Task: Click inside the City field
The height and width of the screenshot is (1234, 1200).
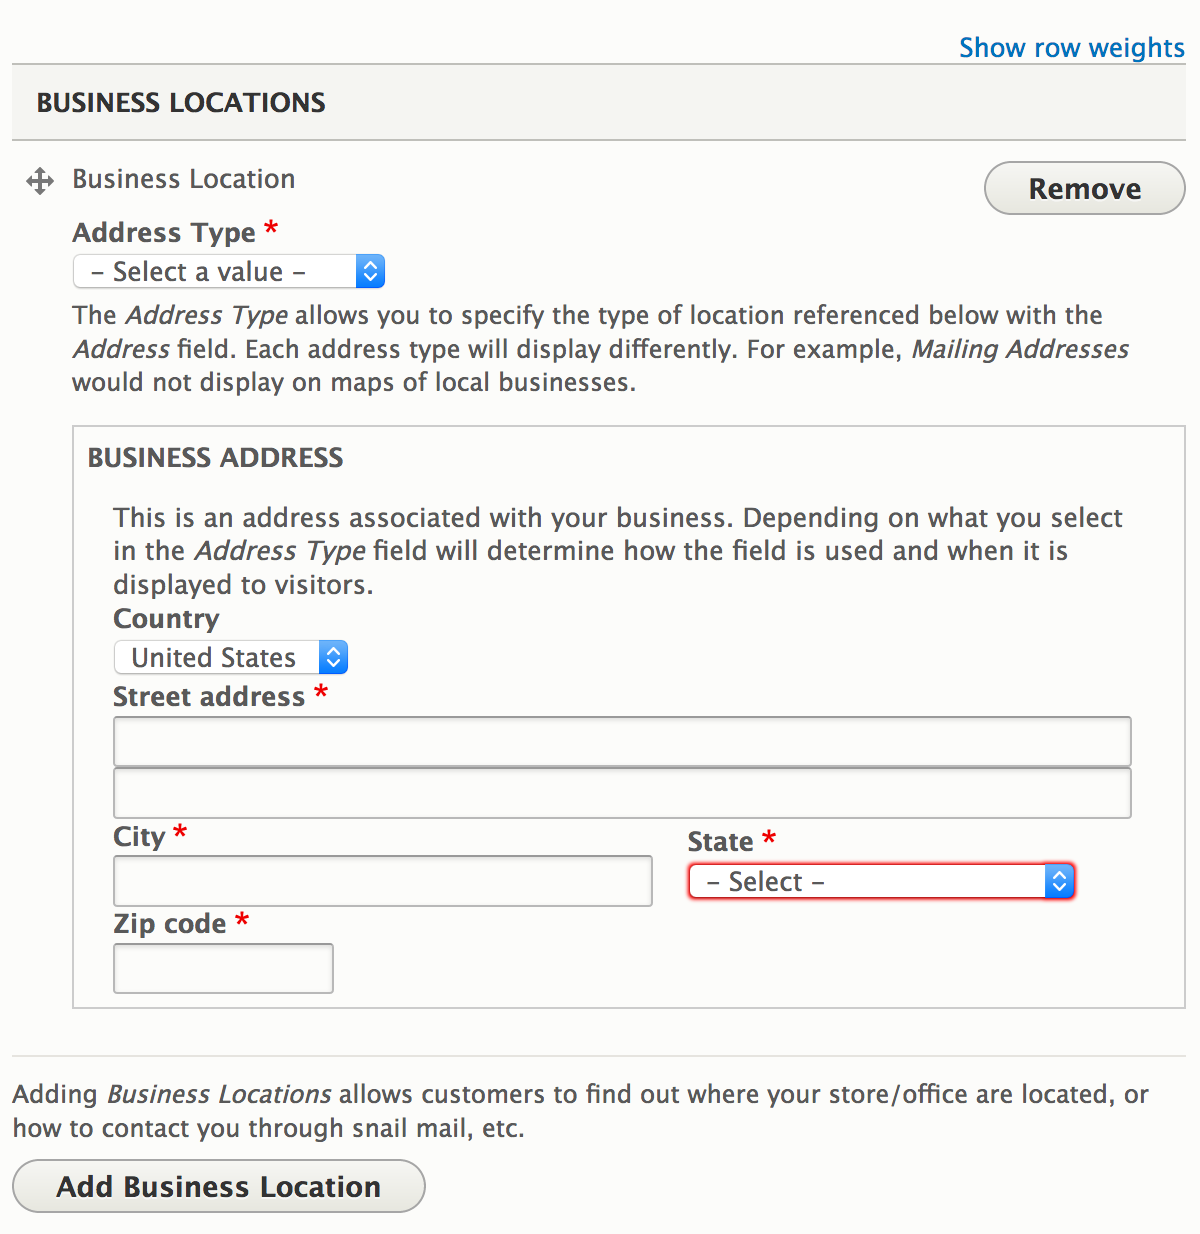Action: [382, 880]
